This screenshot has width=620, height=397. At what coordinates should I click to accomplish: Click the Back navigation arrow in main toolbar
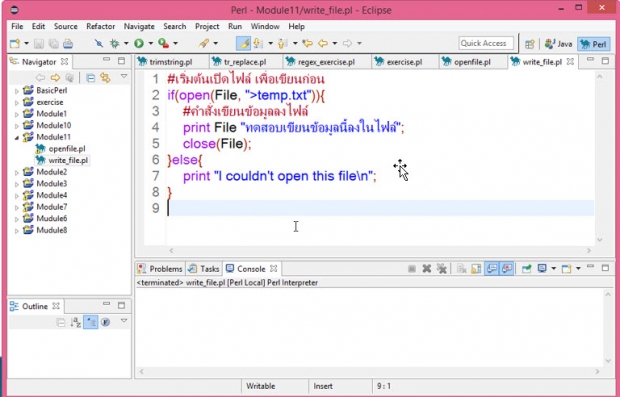323,43
